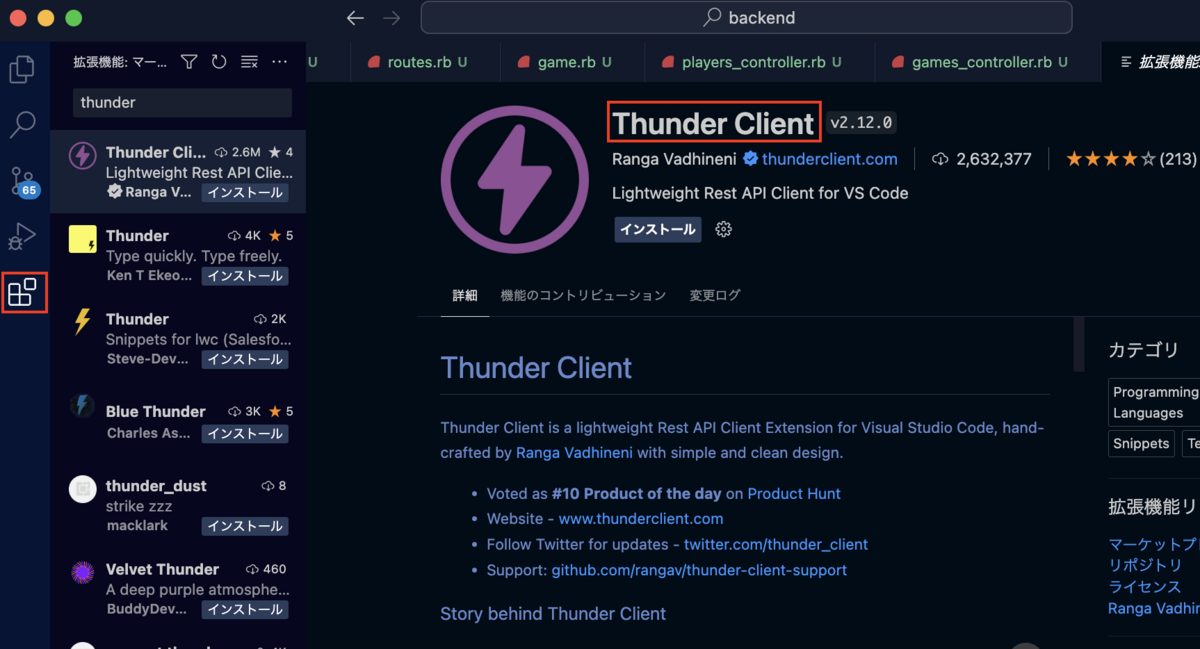Open the Explorer view in the activity bar
The height and width of the screenshot is (649, 1200).
[24, 69]
